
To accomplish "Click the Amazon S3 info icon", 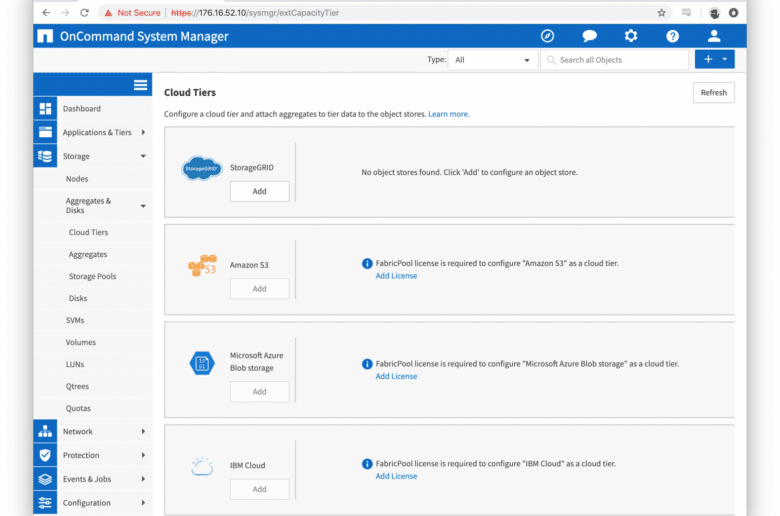I will 367,263.
